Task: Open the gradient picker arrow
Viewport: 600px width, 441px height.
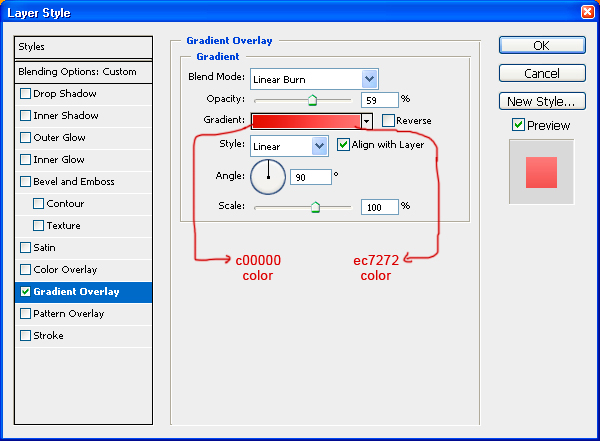Action: [x=367, y=121]
